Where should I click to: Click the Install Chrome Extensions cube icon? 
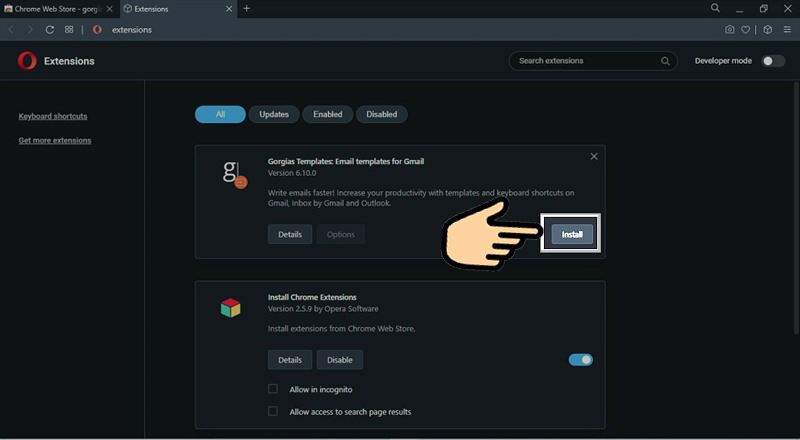point(231,308)
